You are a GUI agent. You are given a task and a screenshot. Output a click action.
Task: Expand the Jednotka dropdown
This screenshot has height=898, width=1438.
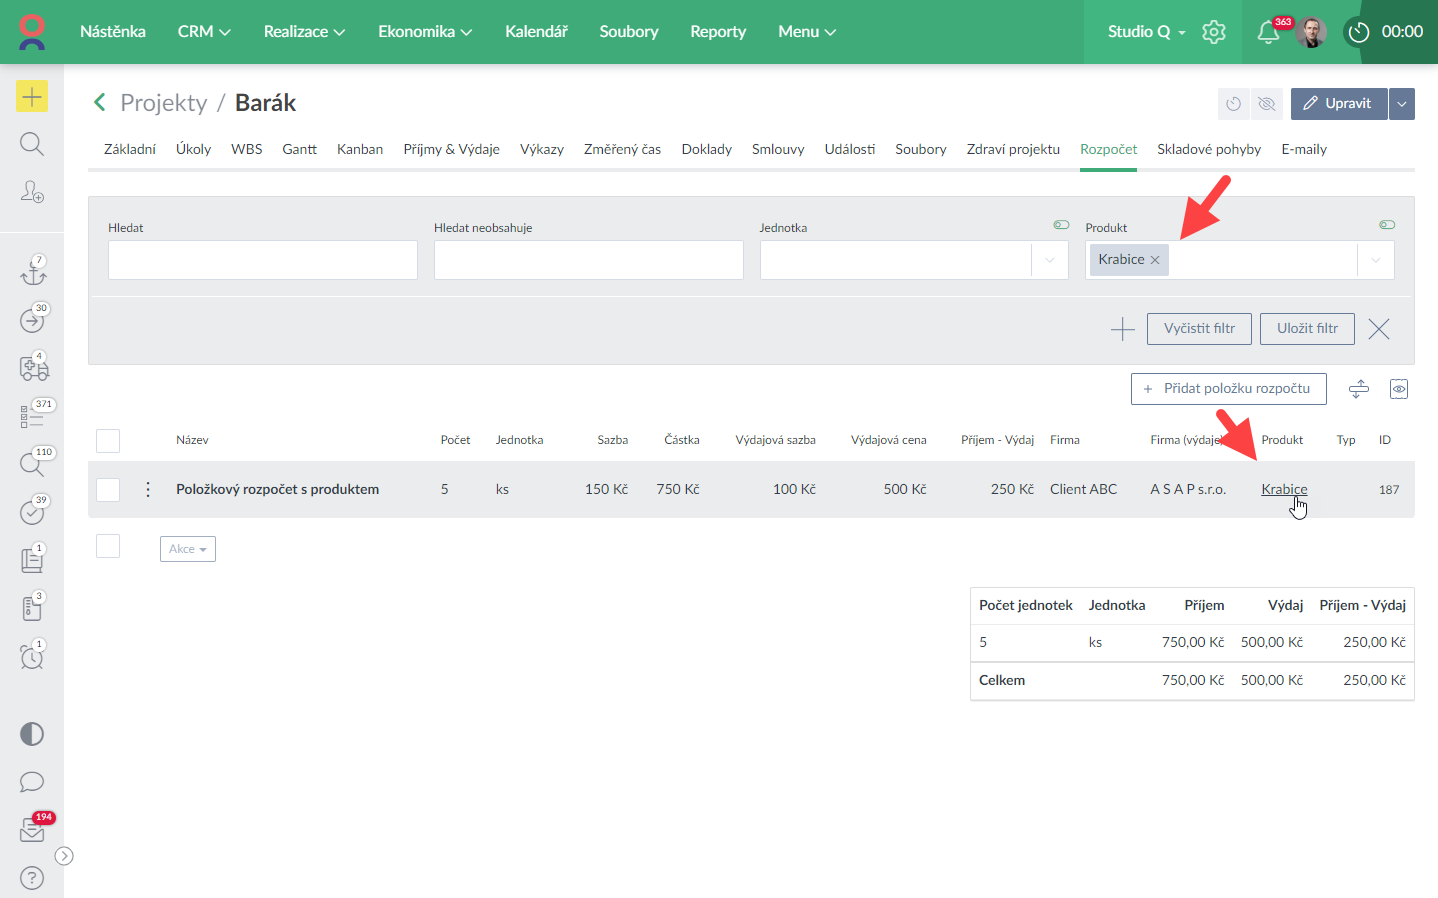(x=1050, y=260)
